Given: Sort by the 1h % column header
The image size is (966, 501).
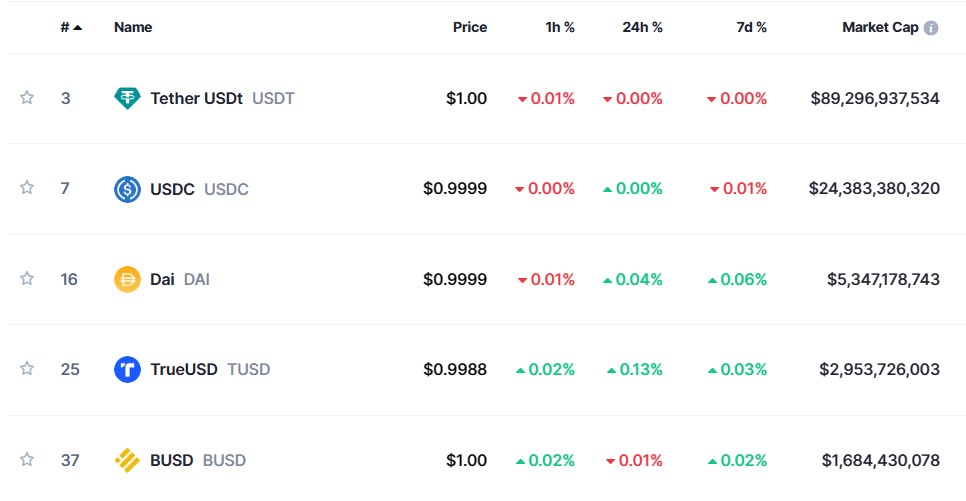Looking at the screenshot, I should (559, 27).
